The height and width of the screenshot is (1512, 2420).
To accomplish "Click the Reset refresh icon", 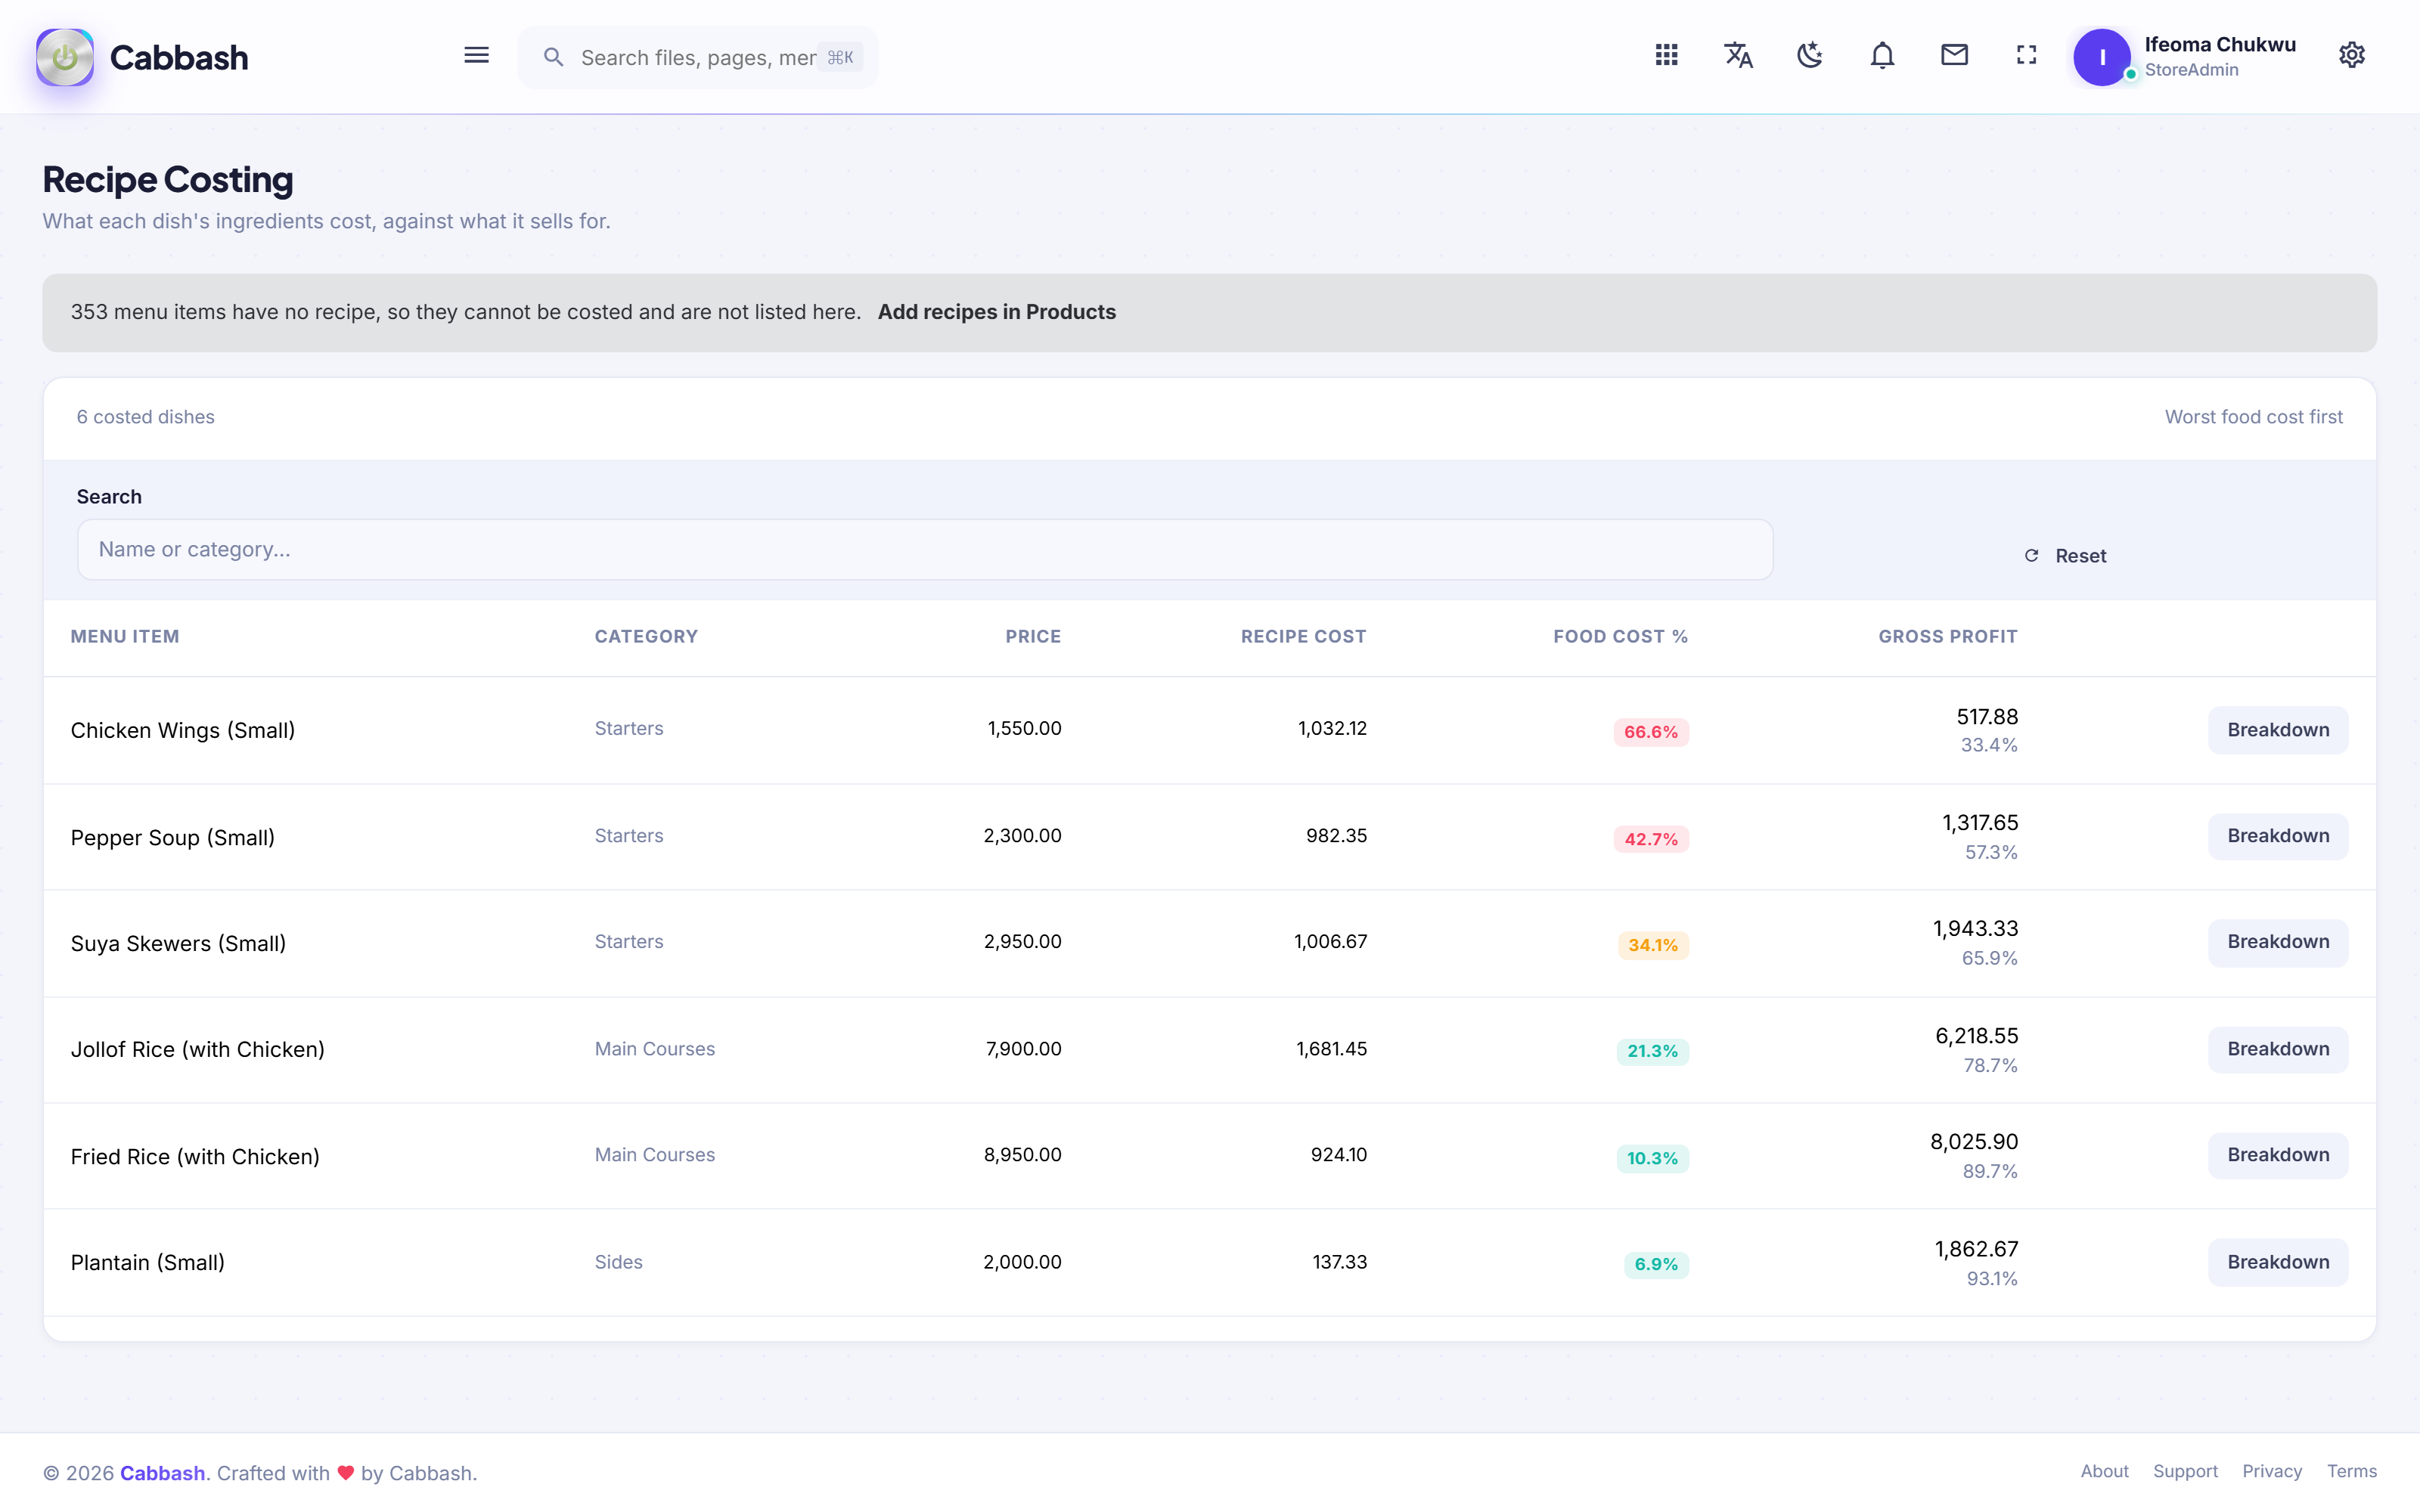I will point(2031,555).
